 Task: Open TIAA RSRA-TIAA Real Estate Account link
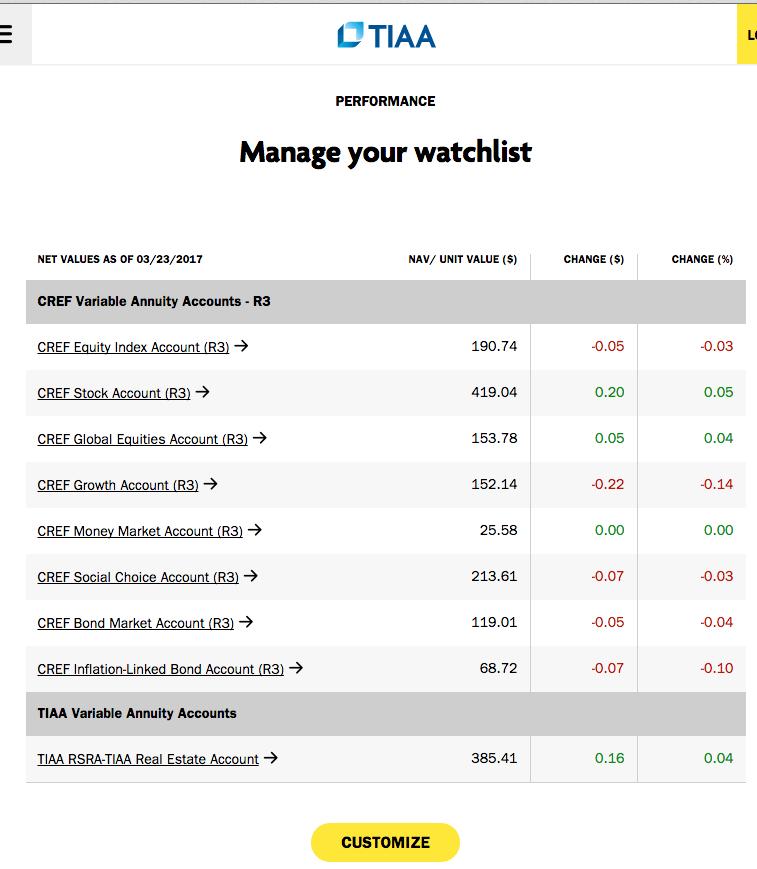[148, 759]
